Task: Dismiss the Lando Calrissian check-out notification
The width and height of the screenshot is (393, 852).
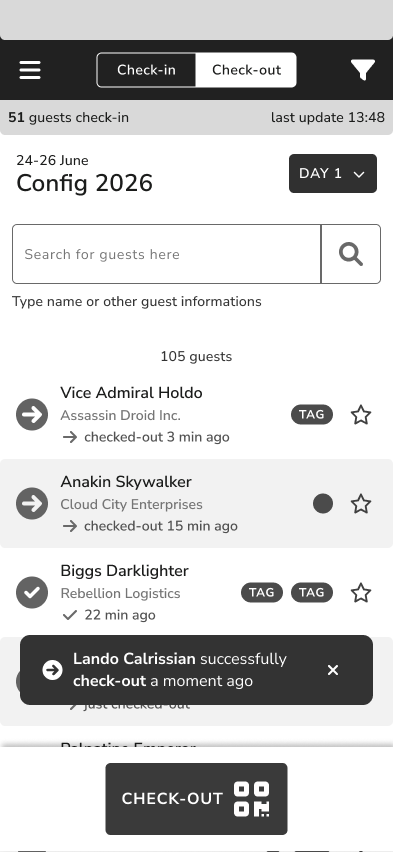Action: click(333, 670)
